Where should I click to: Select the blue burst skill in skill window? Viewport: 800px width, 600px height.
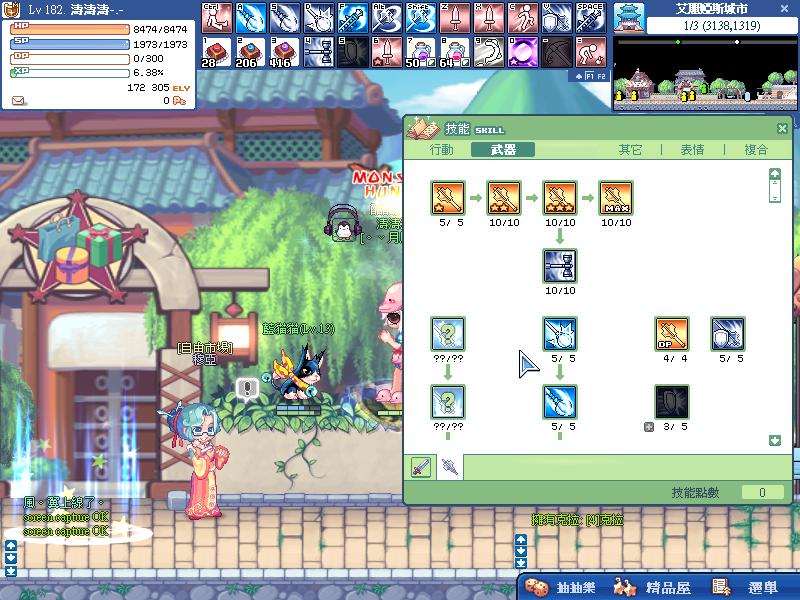pyautogui.click(x=560, y=334)
